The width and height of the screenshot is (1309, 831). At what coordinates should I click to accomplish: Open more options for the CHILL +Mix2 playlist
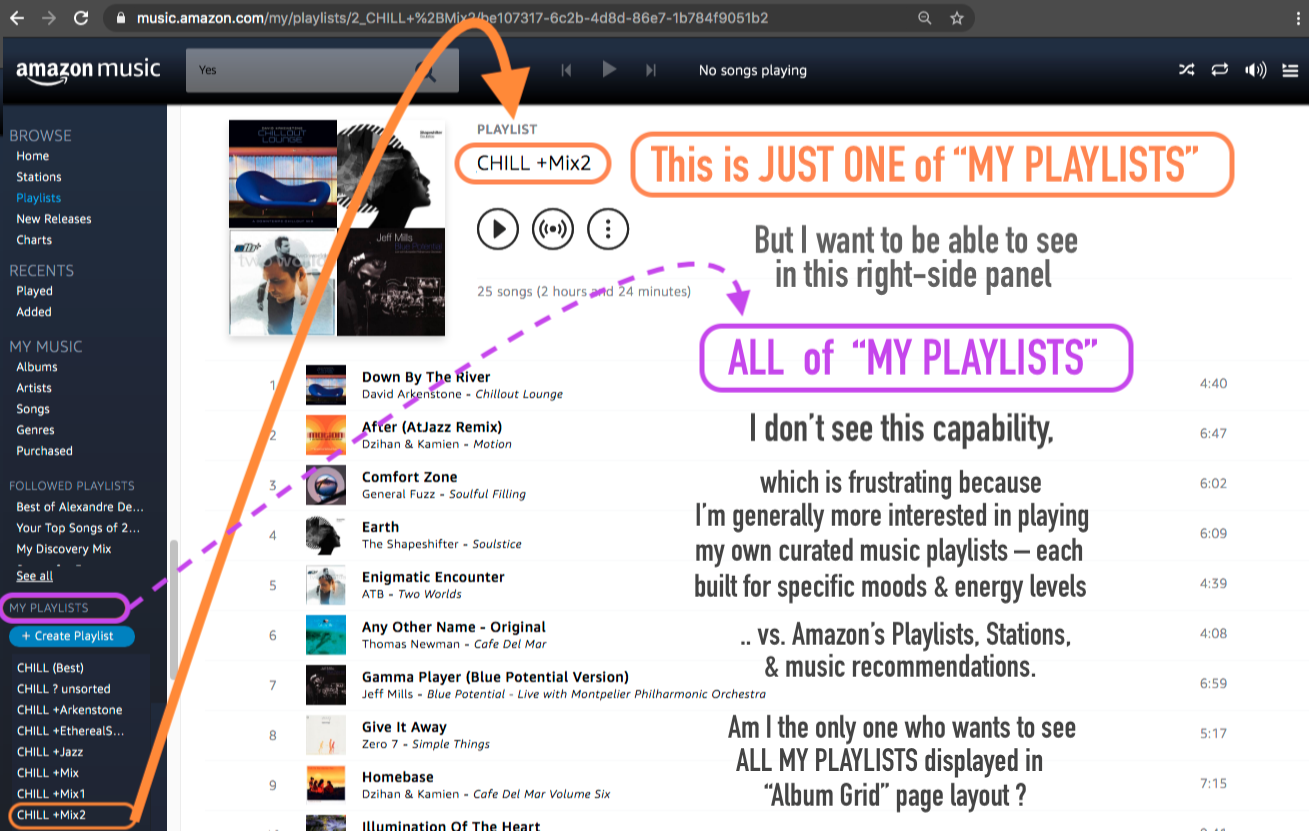[x=607, y=228]
